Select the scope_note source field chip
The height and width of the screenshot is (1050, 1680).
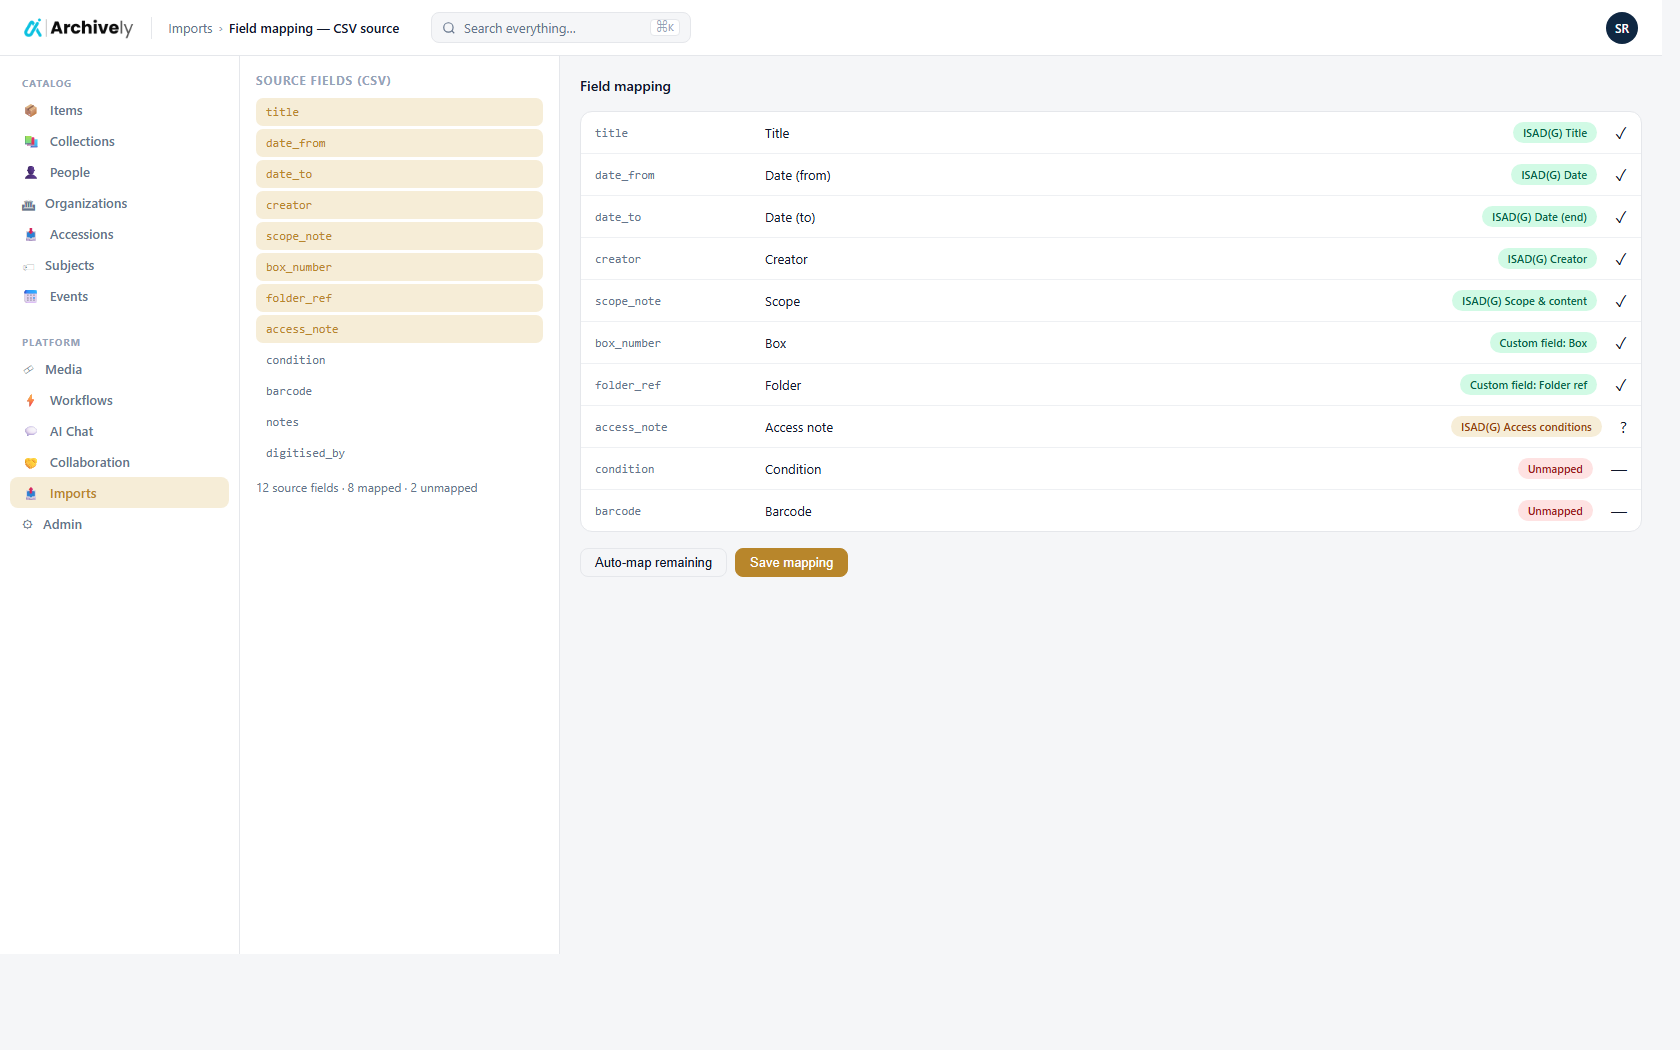(x=399, y=236)
